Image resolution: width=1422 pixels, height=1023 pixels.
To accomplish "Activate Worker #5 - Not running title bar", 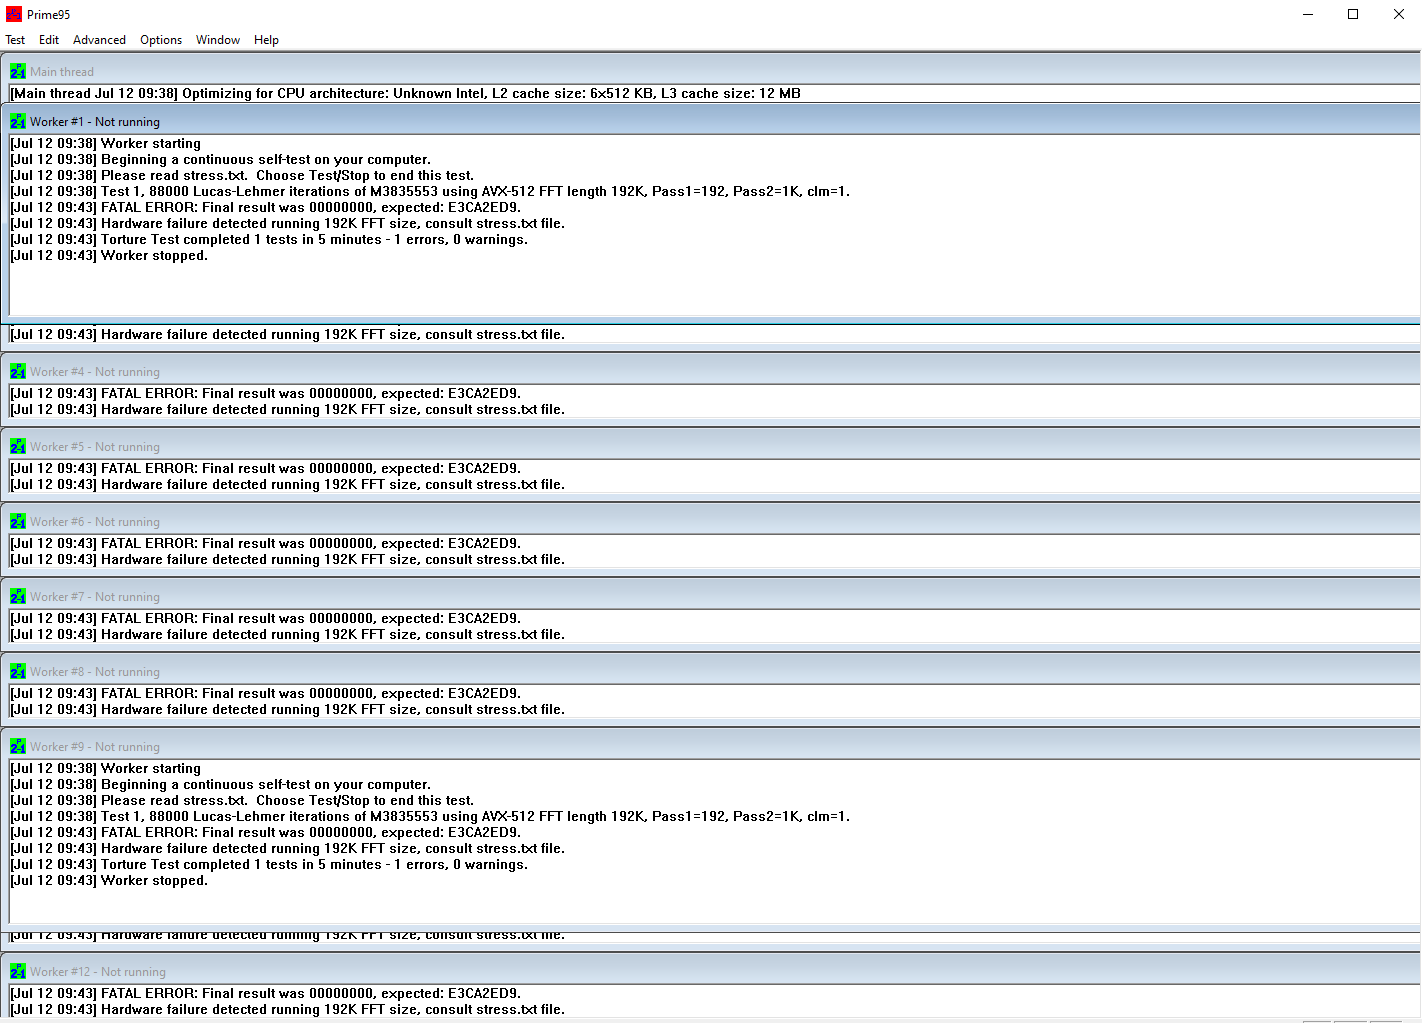I will tap(712, 446).
